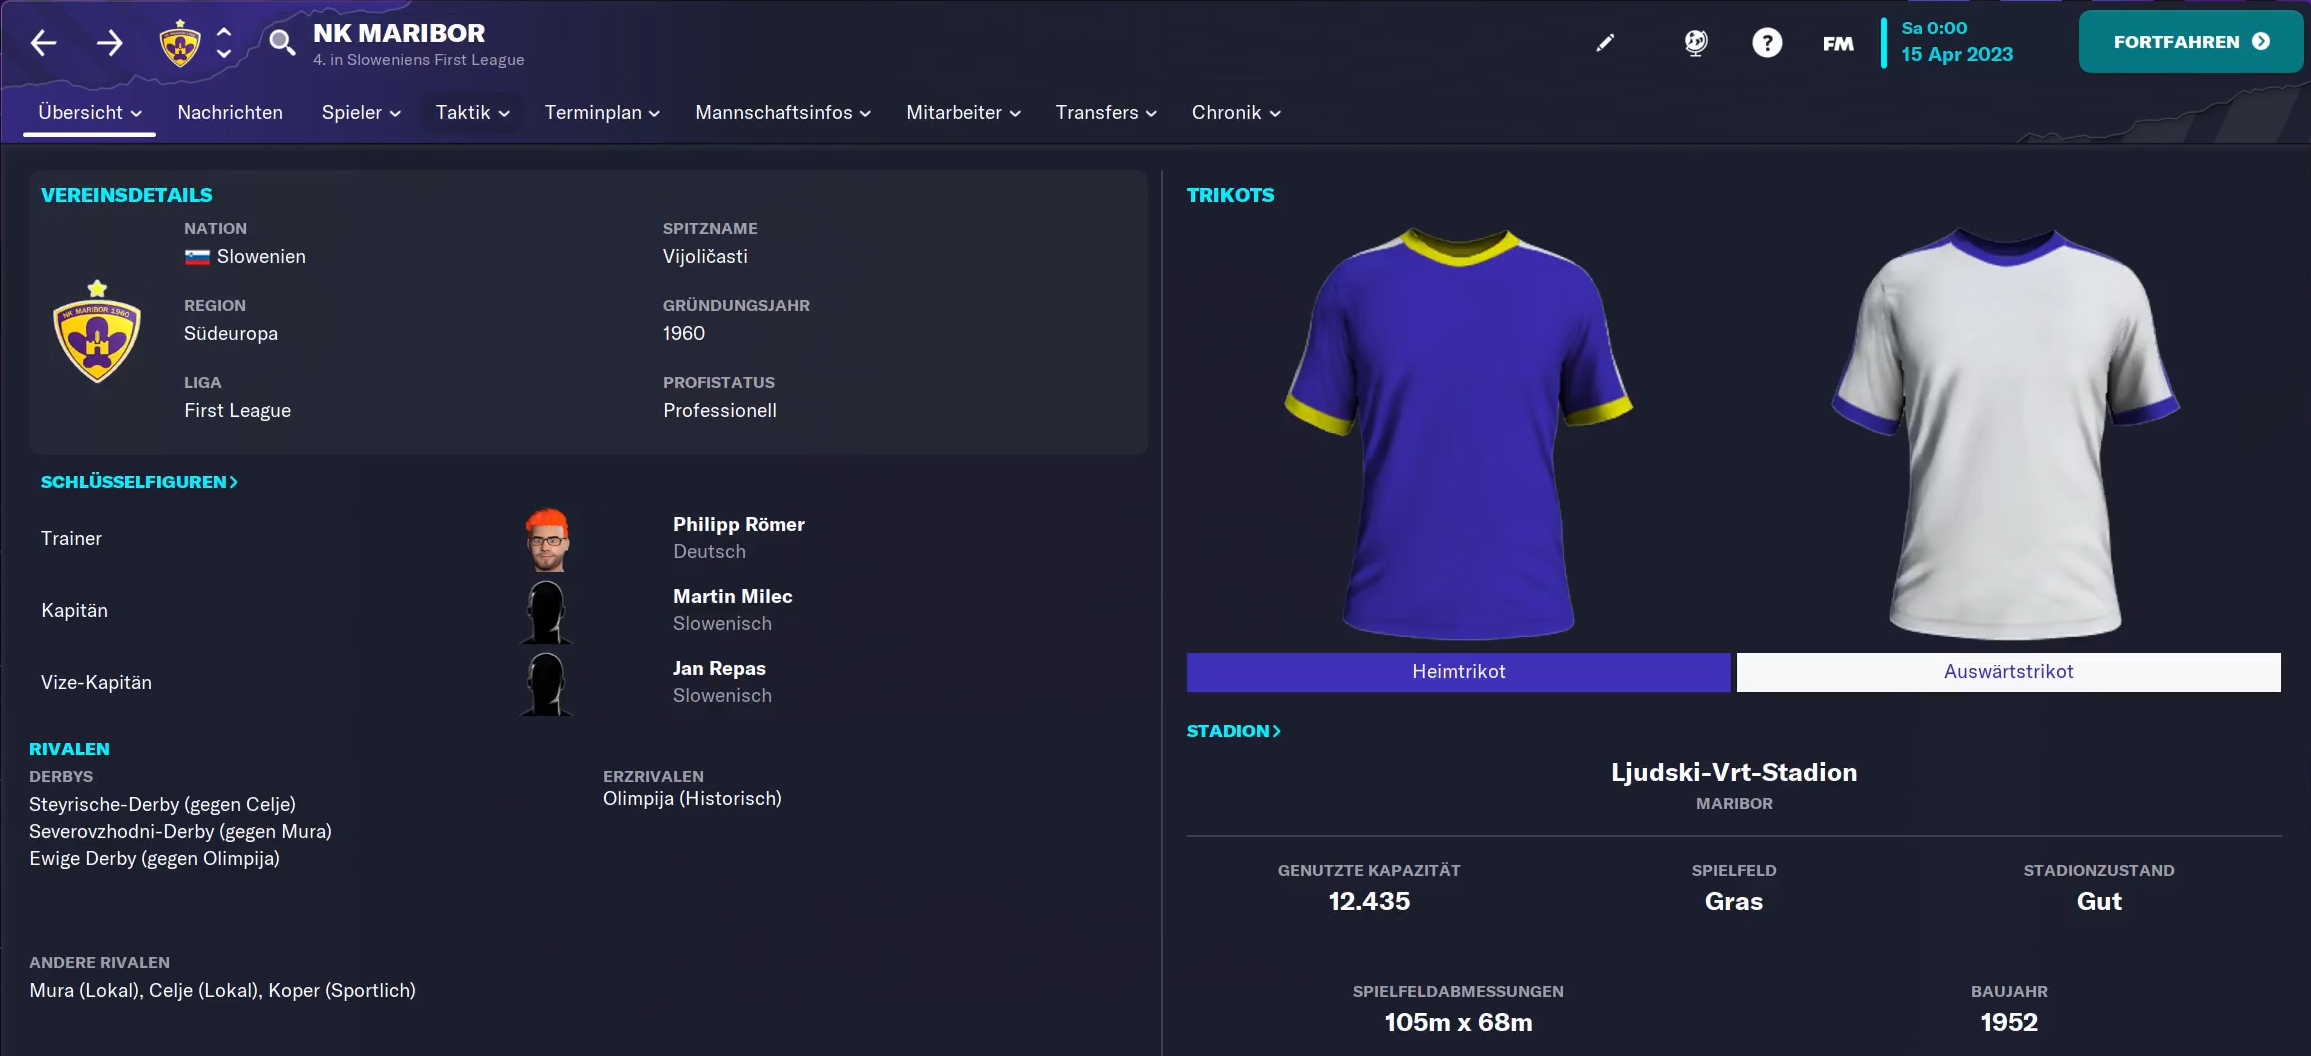
Task: Click the club switcher up/down arrows
Action: 224,43
